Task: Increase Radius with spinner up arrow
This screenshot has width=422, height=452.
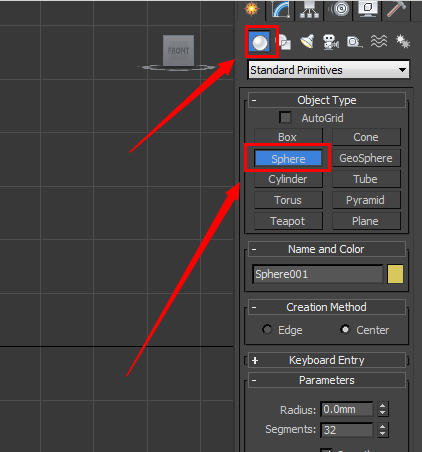Action: (x=383, y=406)
